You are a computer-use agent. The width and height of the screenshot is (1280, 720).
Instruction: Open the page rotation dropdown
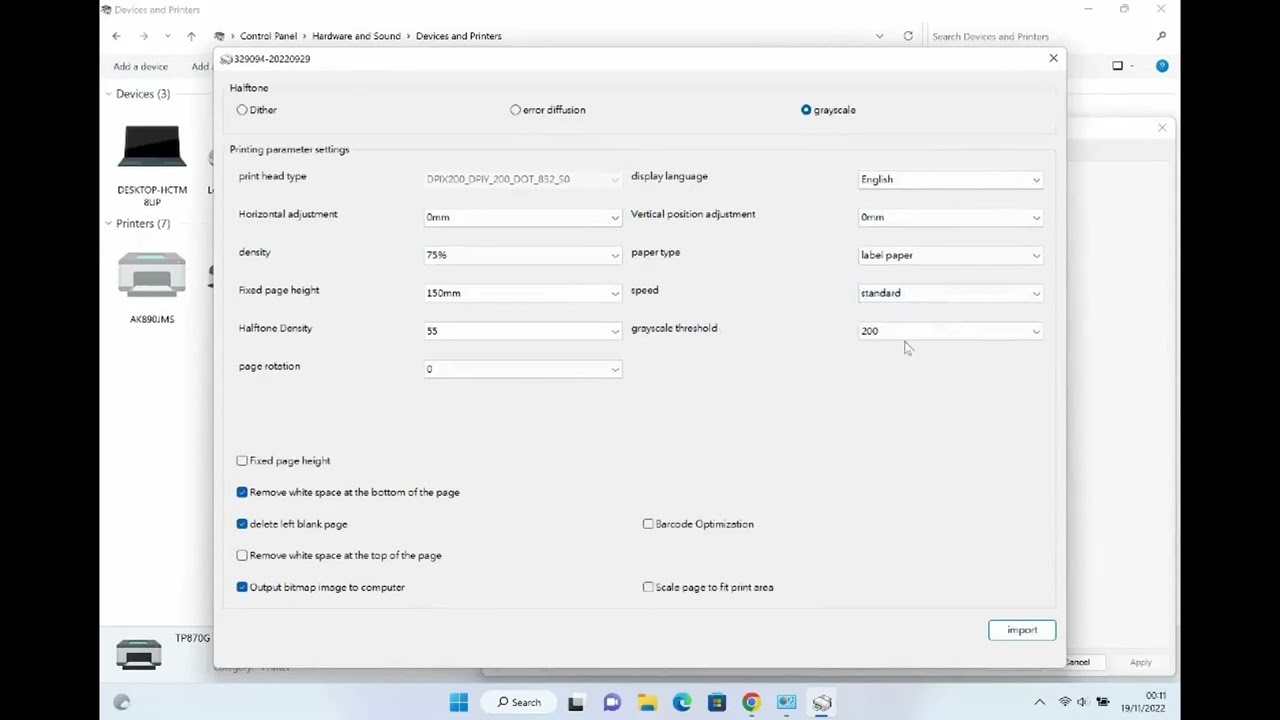pyautogui.click(x=523, y=369)
